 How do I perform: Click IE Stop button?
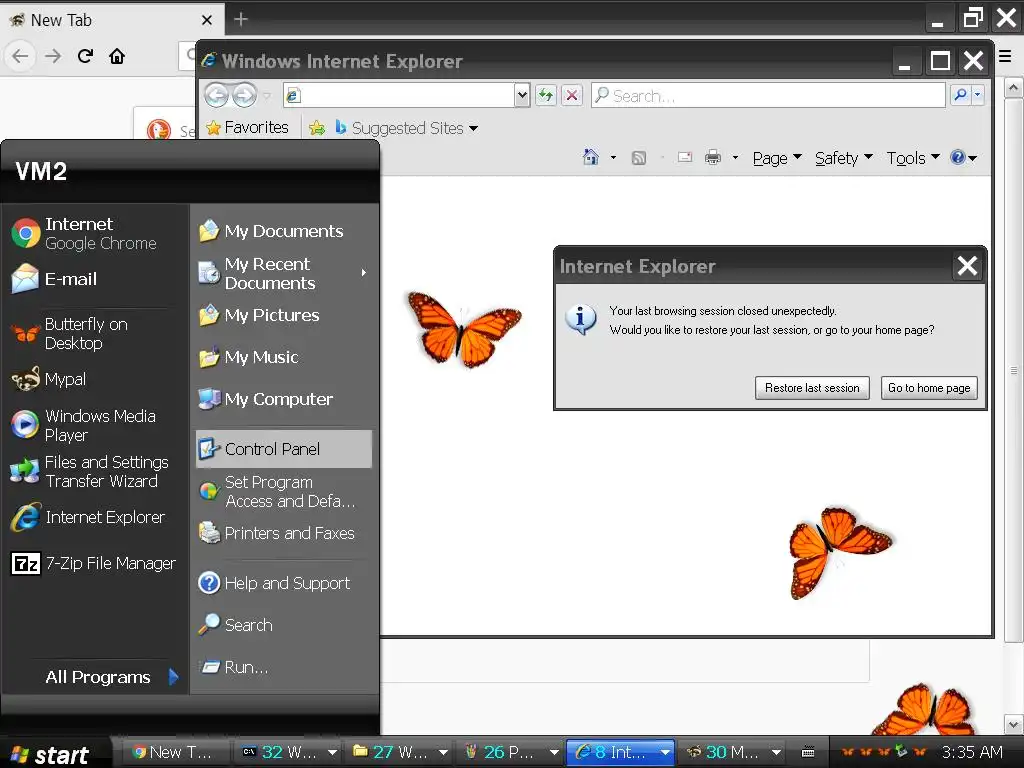571,95
